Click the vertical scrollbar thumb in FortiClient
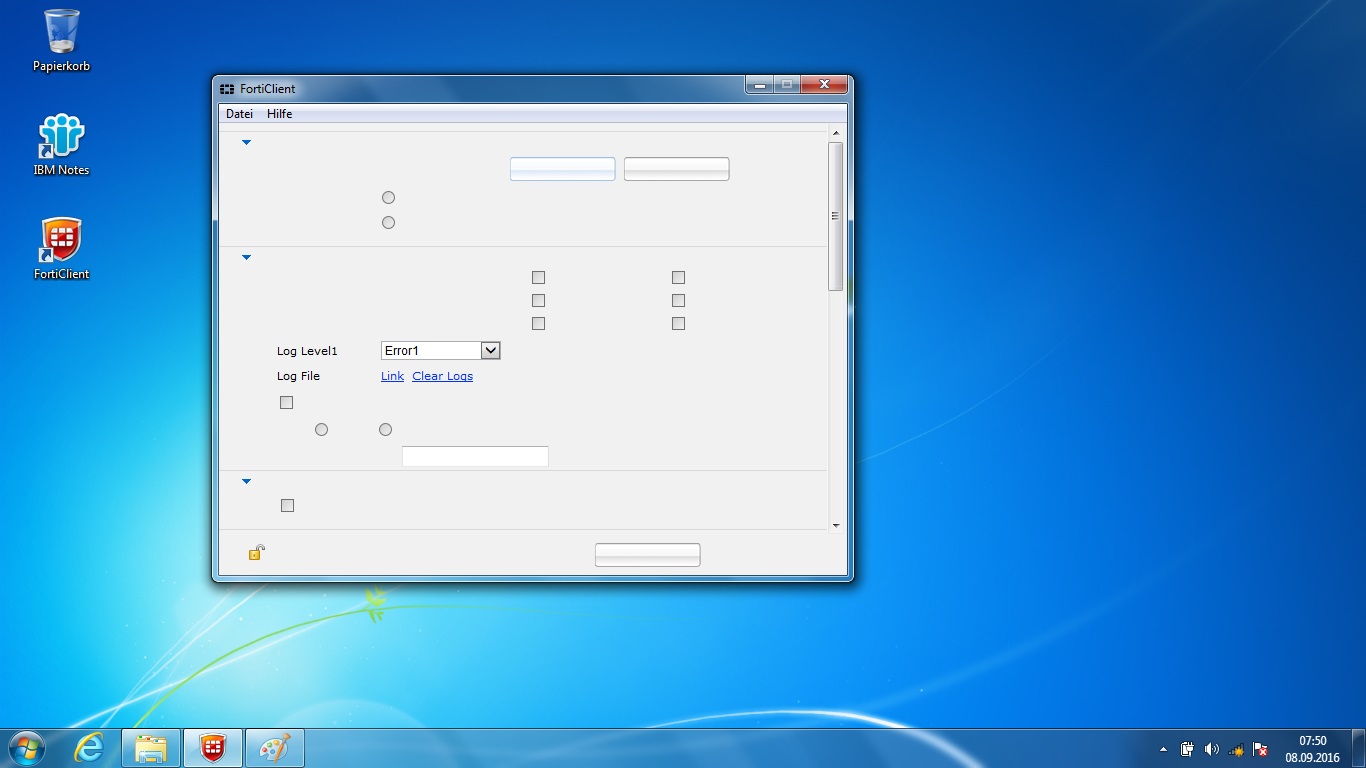The width and height of the screenshot is (1366, 768). [x=836, y=216]
